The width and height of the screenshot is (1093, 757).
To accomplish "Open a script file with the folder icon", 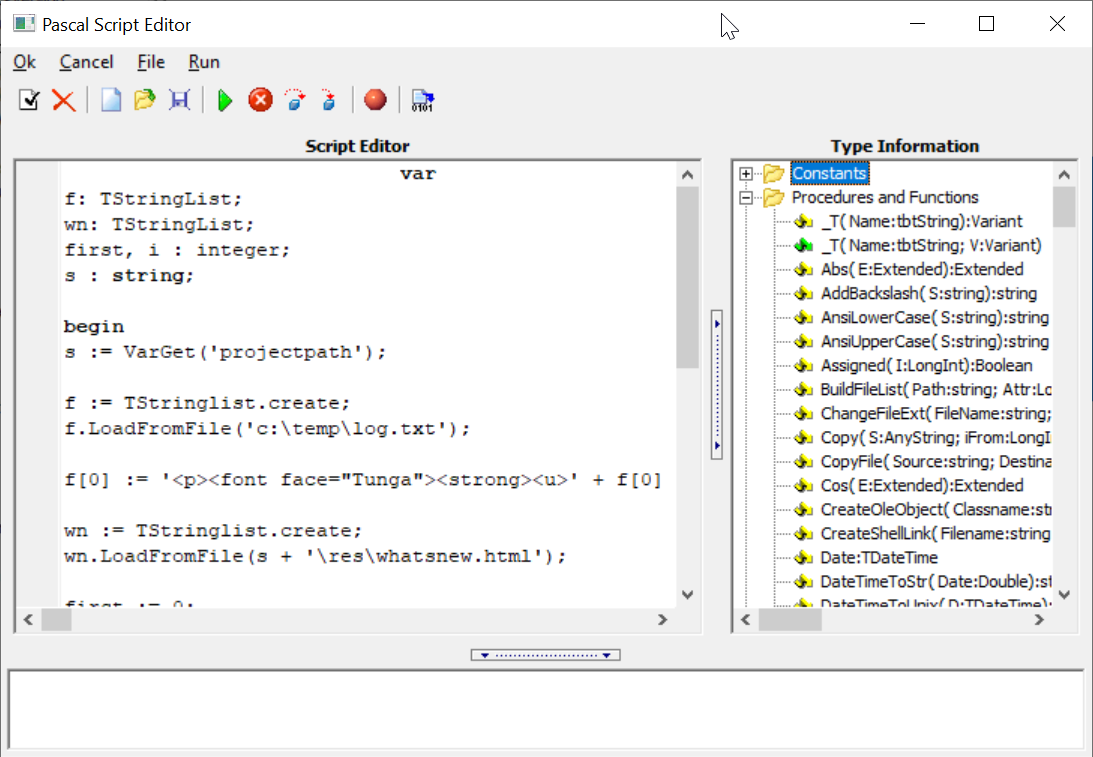I will [x=144, y=99].
